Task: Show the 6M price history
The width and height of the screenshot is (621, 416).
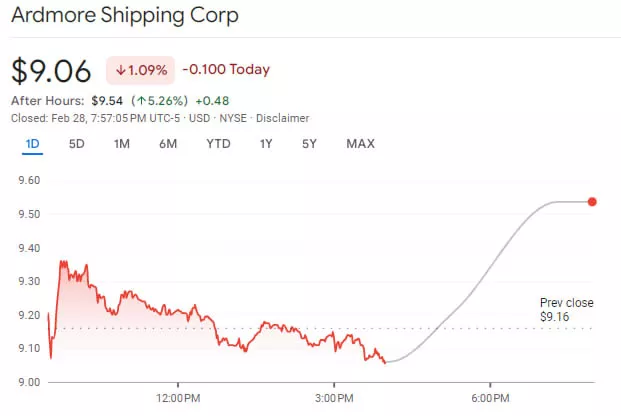Action: coord(168,144)
